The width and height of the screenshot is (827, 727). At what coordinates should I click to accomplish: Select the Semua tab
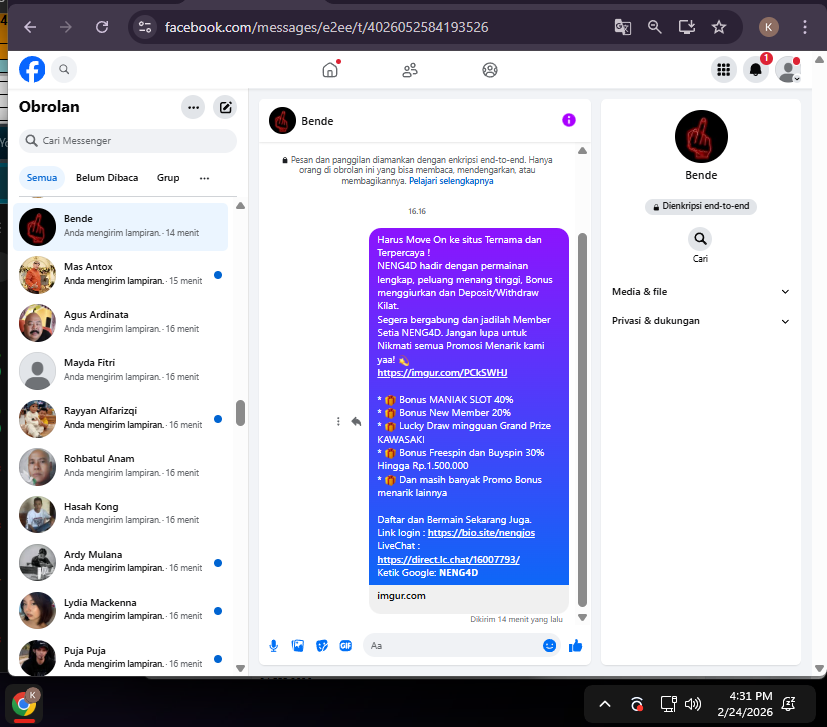coord(42,178)
